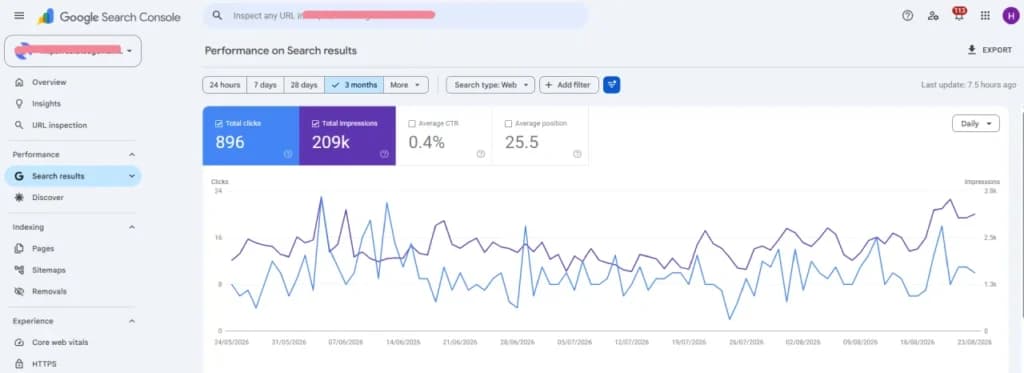Click the Sitemaps icon

[x=19, y=270]
